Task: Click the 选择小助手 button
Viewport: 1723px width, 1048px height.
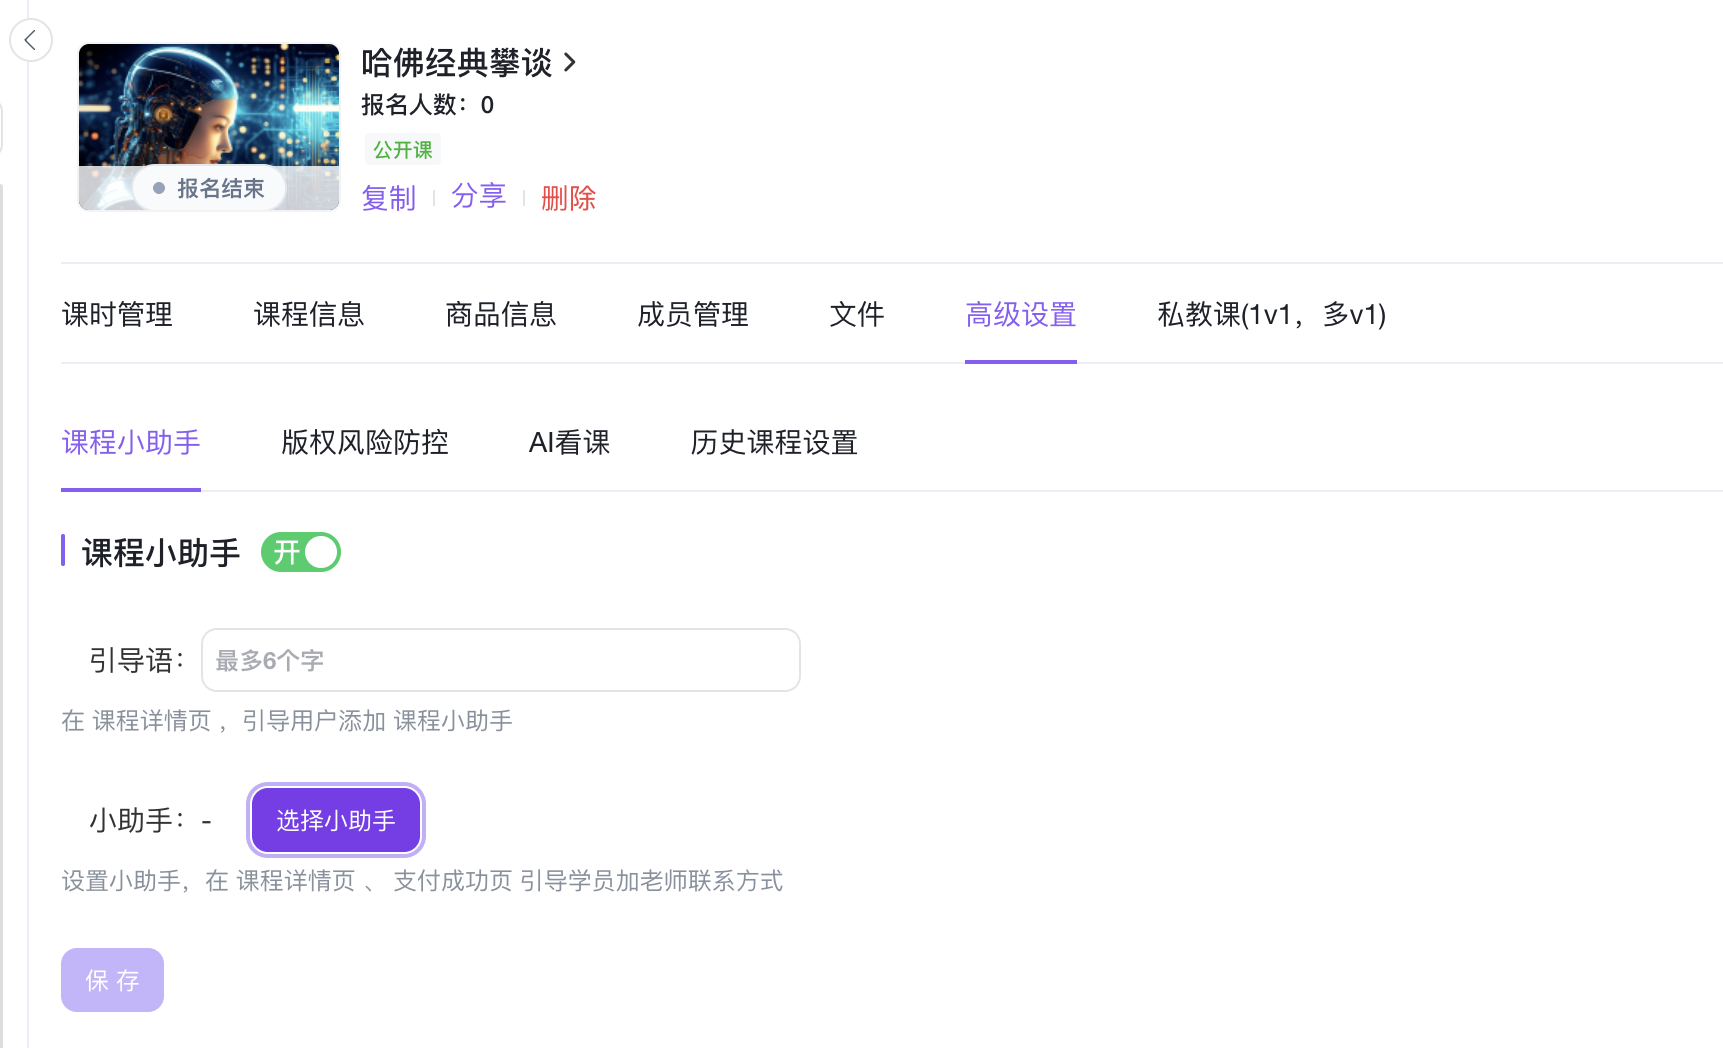Action: tap(336, 820)
